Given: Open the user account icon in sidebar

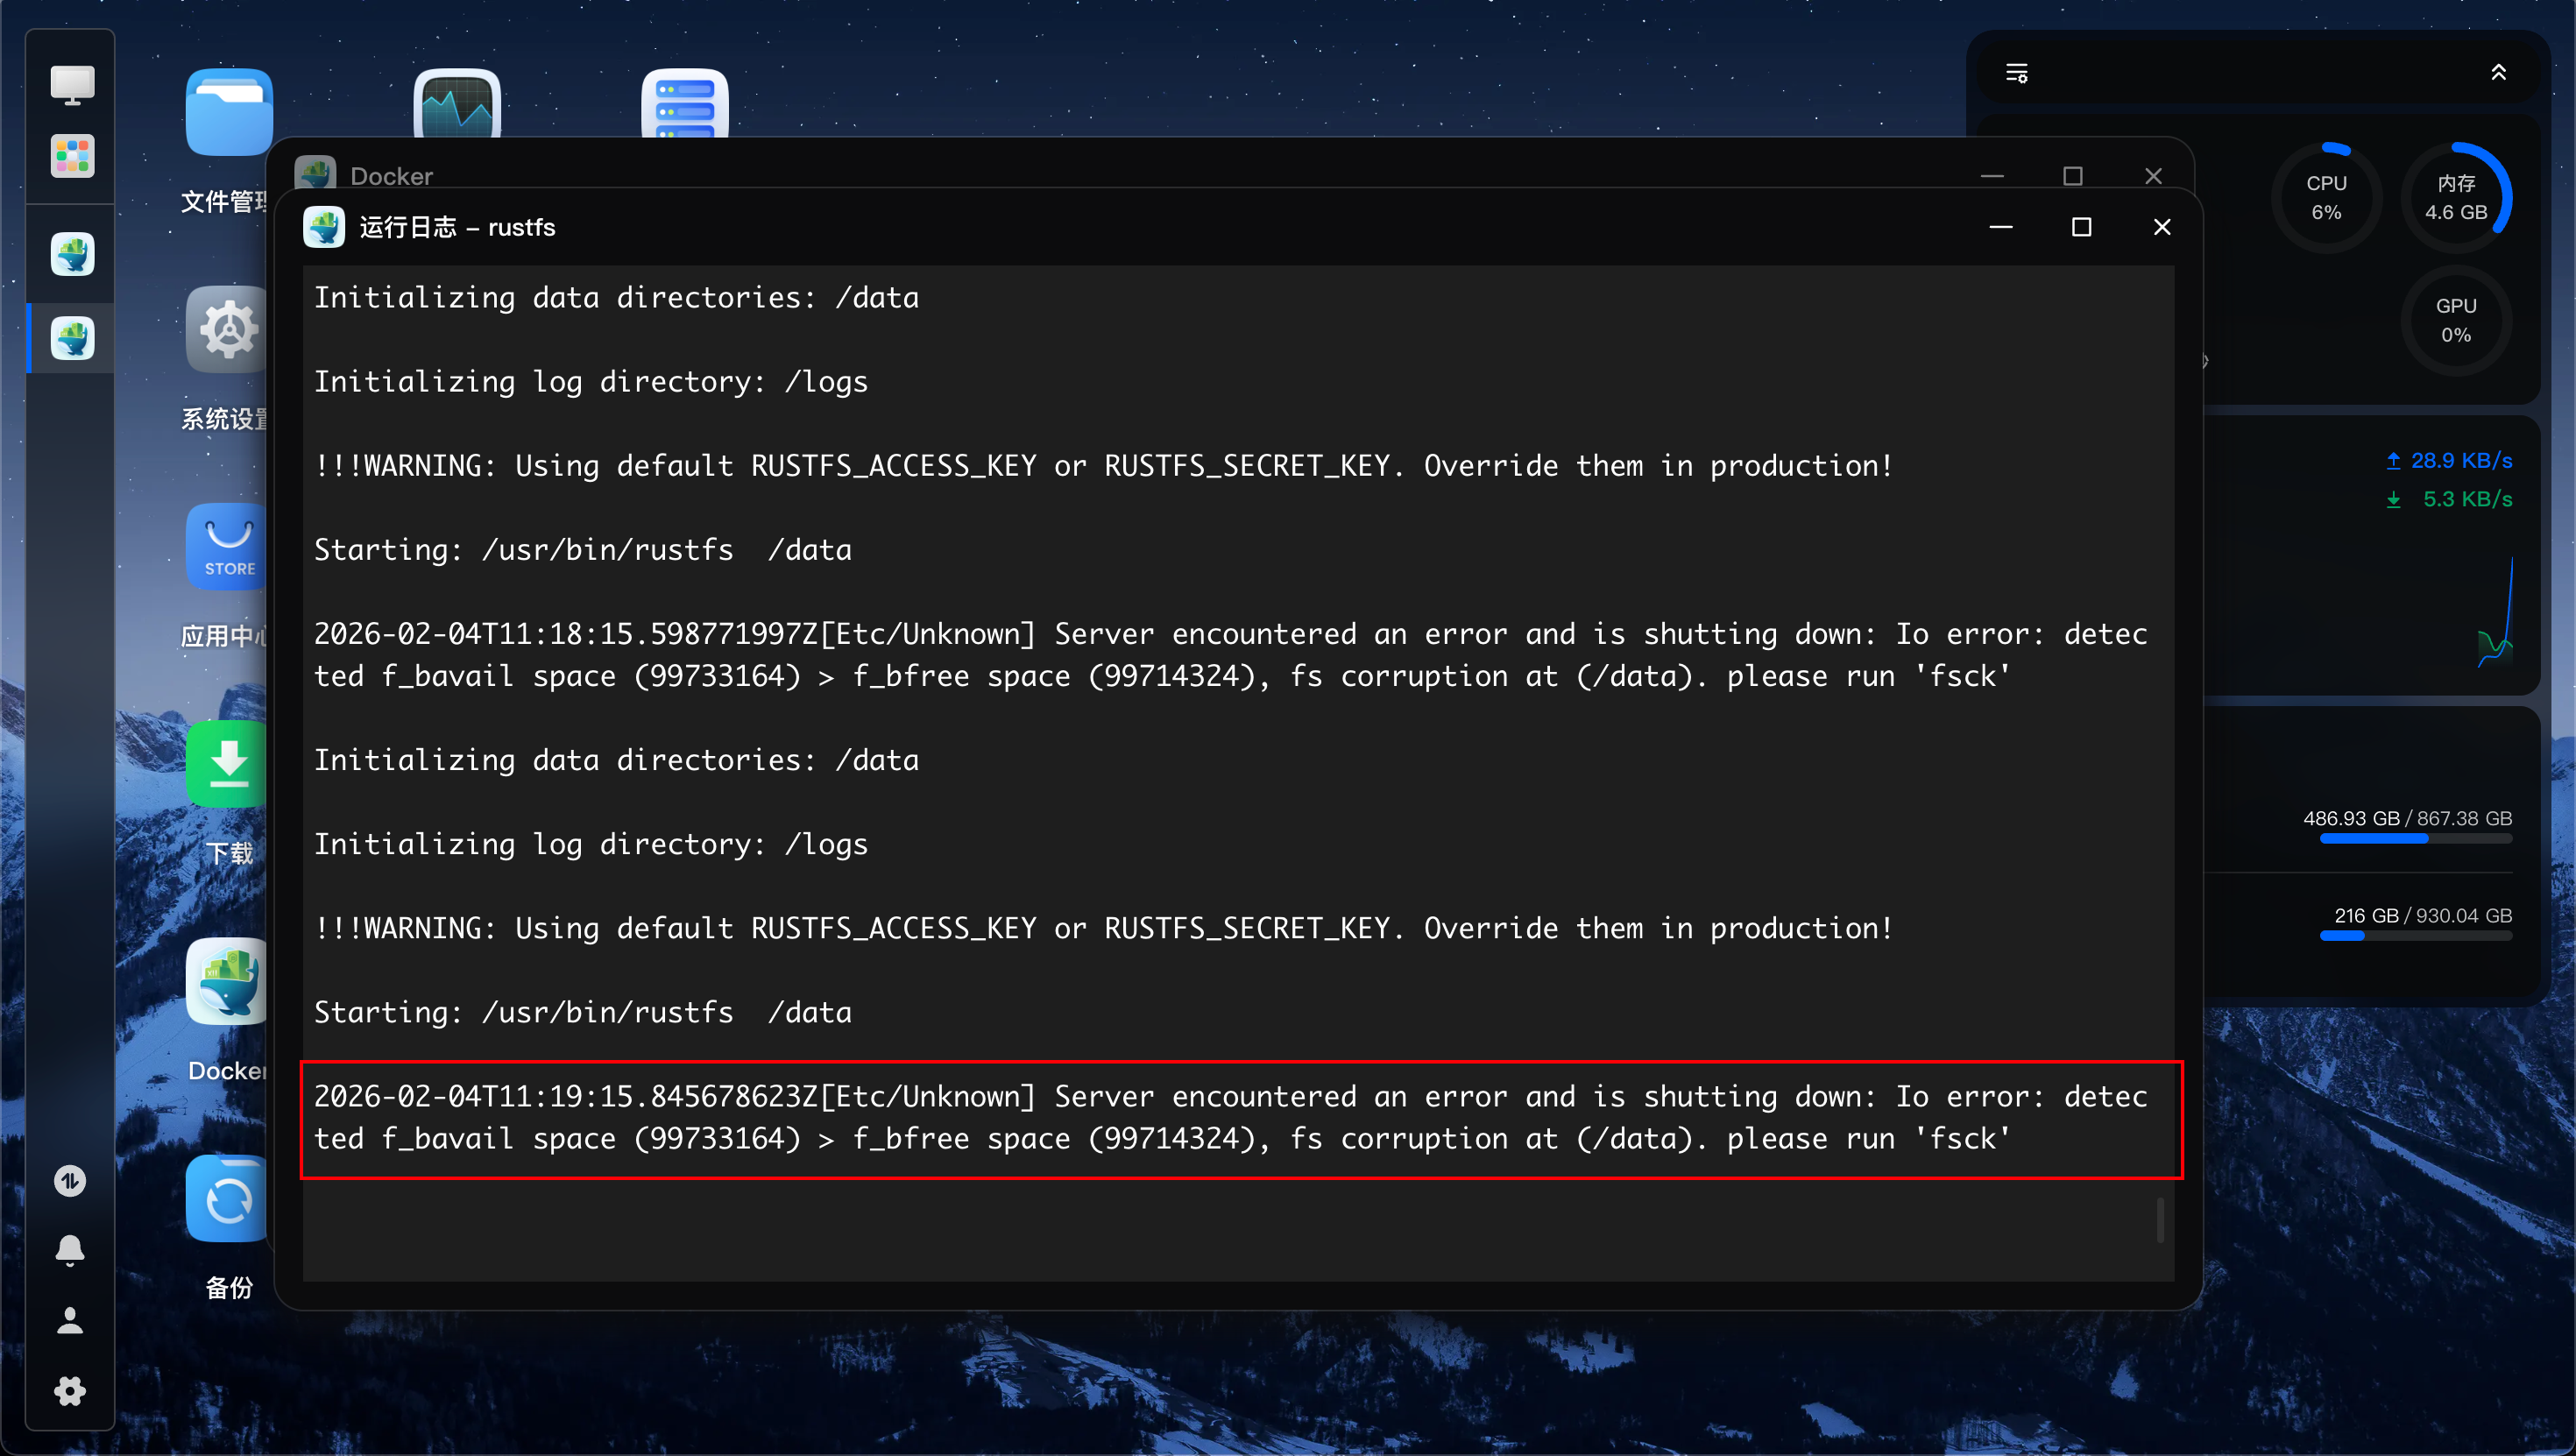Looking at the screenshot, I should (x=70, y=1320).
